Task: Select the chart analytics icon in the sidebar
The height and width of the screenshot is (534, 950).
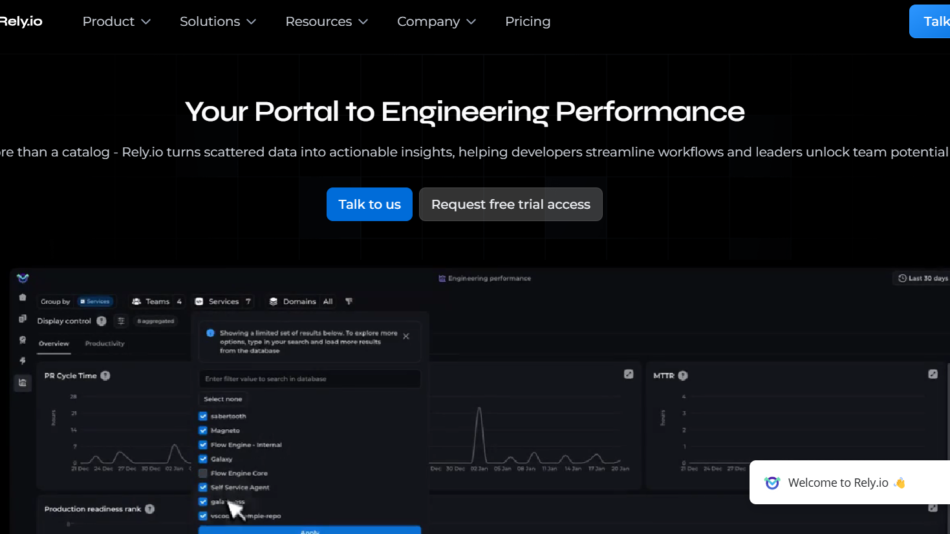Action: point(22,382)
